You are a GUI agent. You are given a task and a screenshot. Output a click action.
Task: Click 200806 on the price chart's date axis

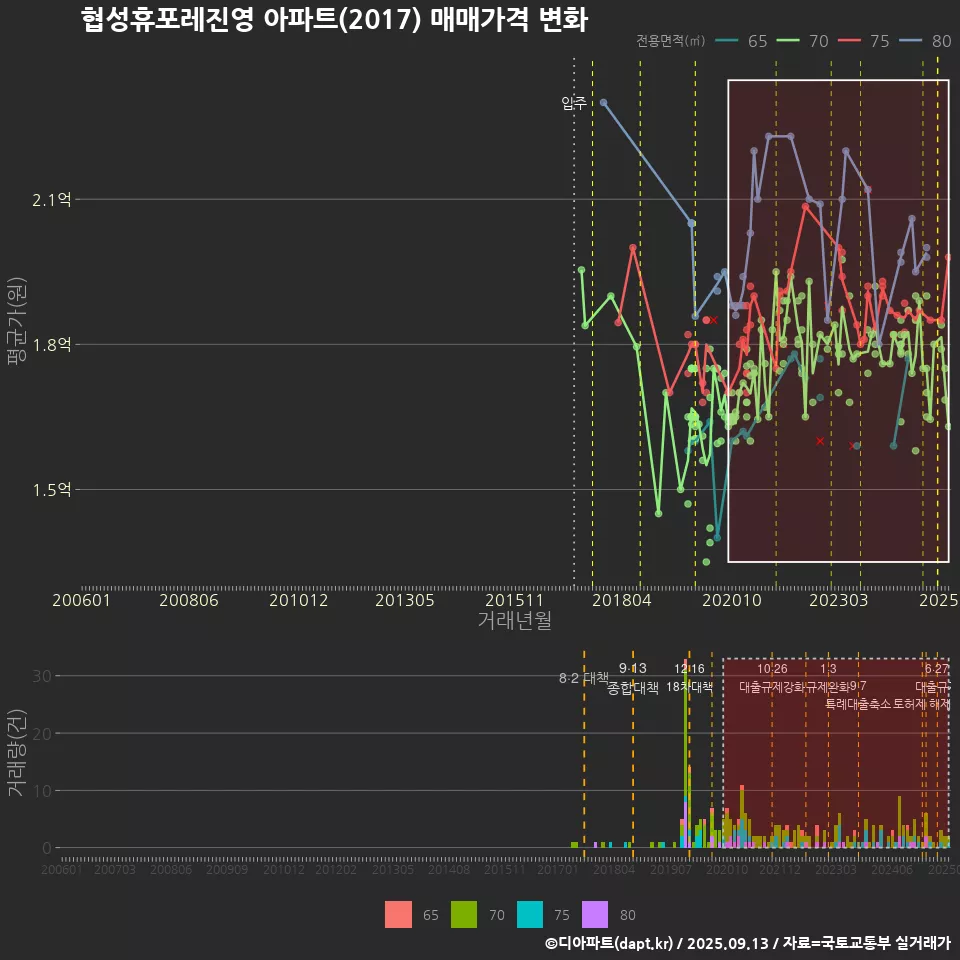[x=189, y=600]
